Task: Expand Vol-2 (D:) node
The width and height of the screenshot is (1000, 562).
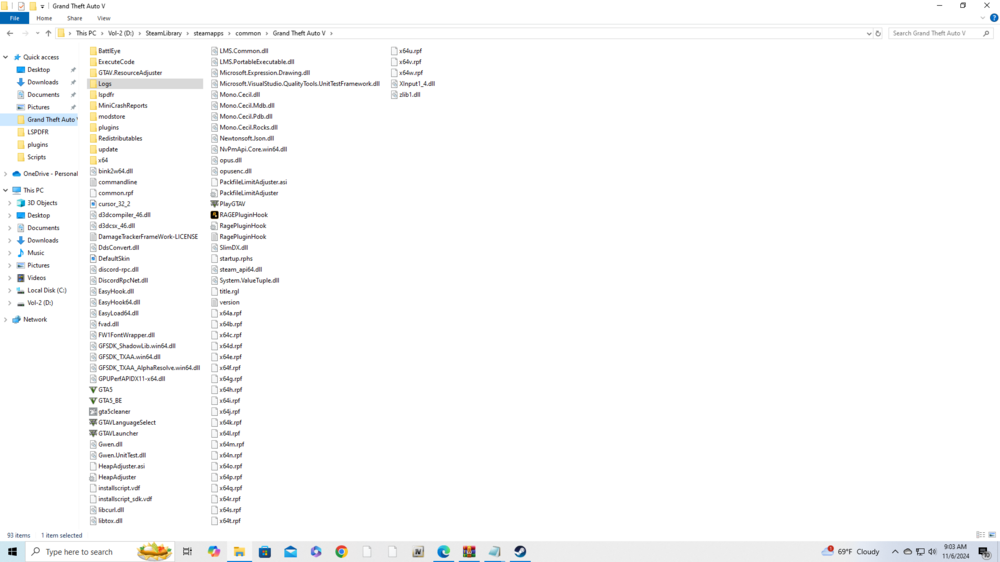Action: (x=10, y=303)
